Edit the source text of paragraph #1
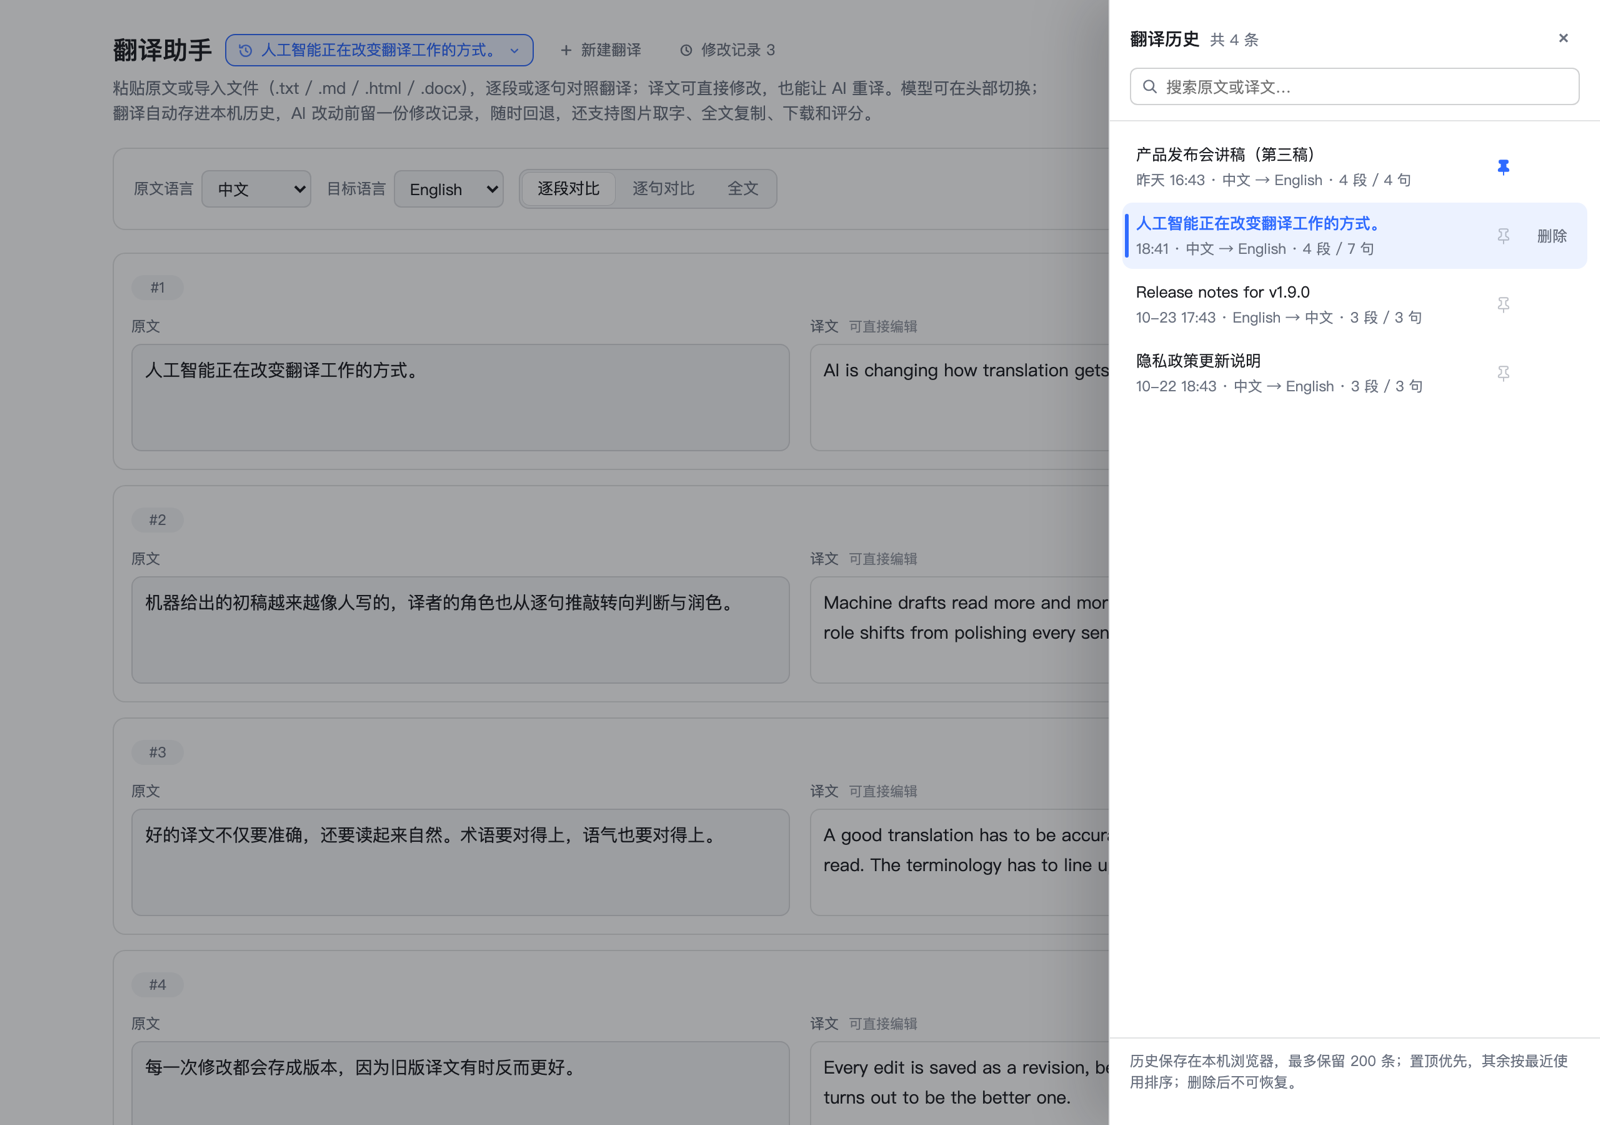The image size is (1600, 1125). click(460, 398)
